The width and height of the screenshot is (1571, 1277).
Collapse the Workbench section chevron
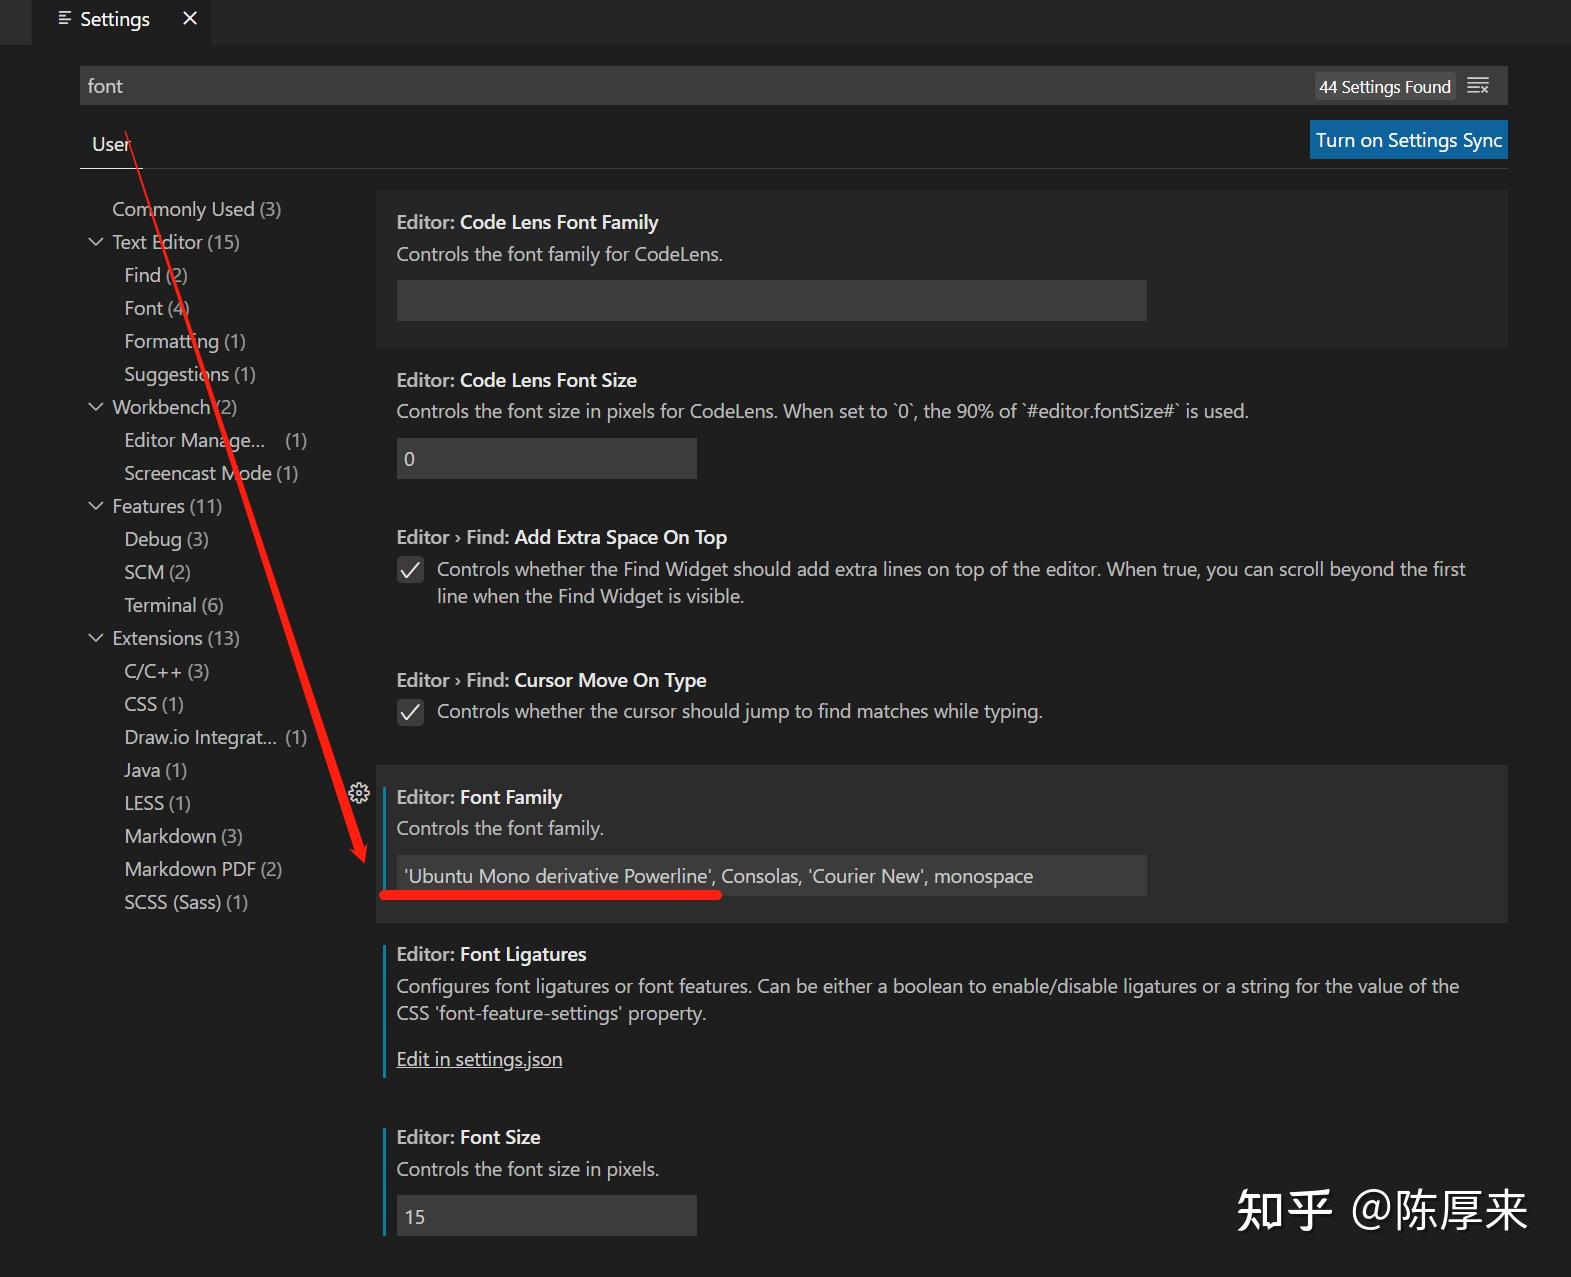pyautogui.click(x=96, y=407)
